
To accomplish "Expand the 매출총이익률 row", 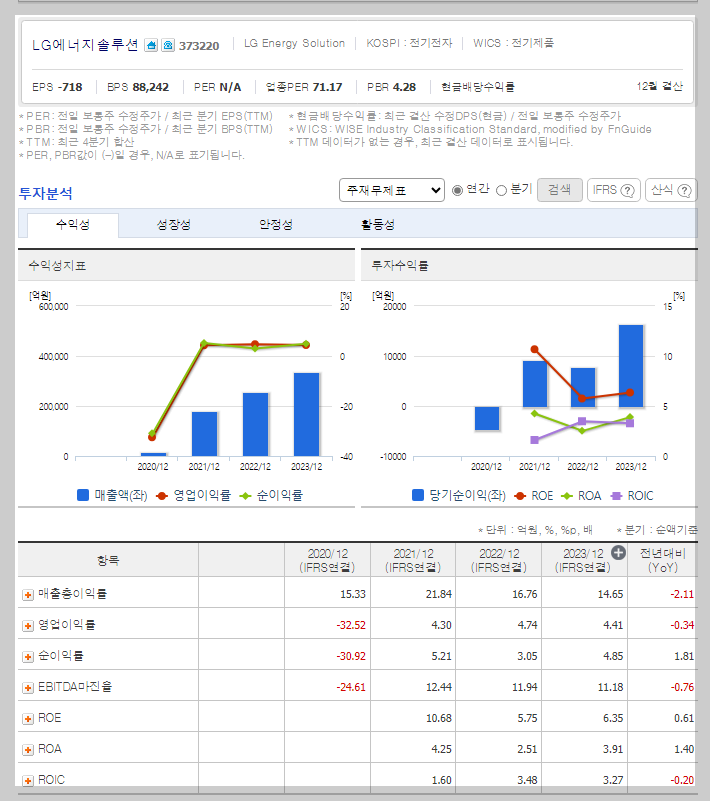I will point(28,595).
